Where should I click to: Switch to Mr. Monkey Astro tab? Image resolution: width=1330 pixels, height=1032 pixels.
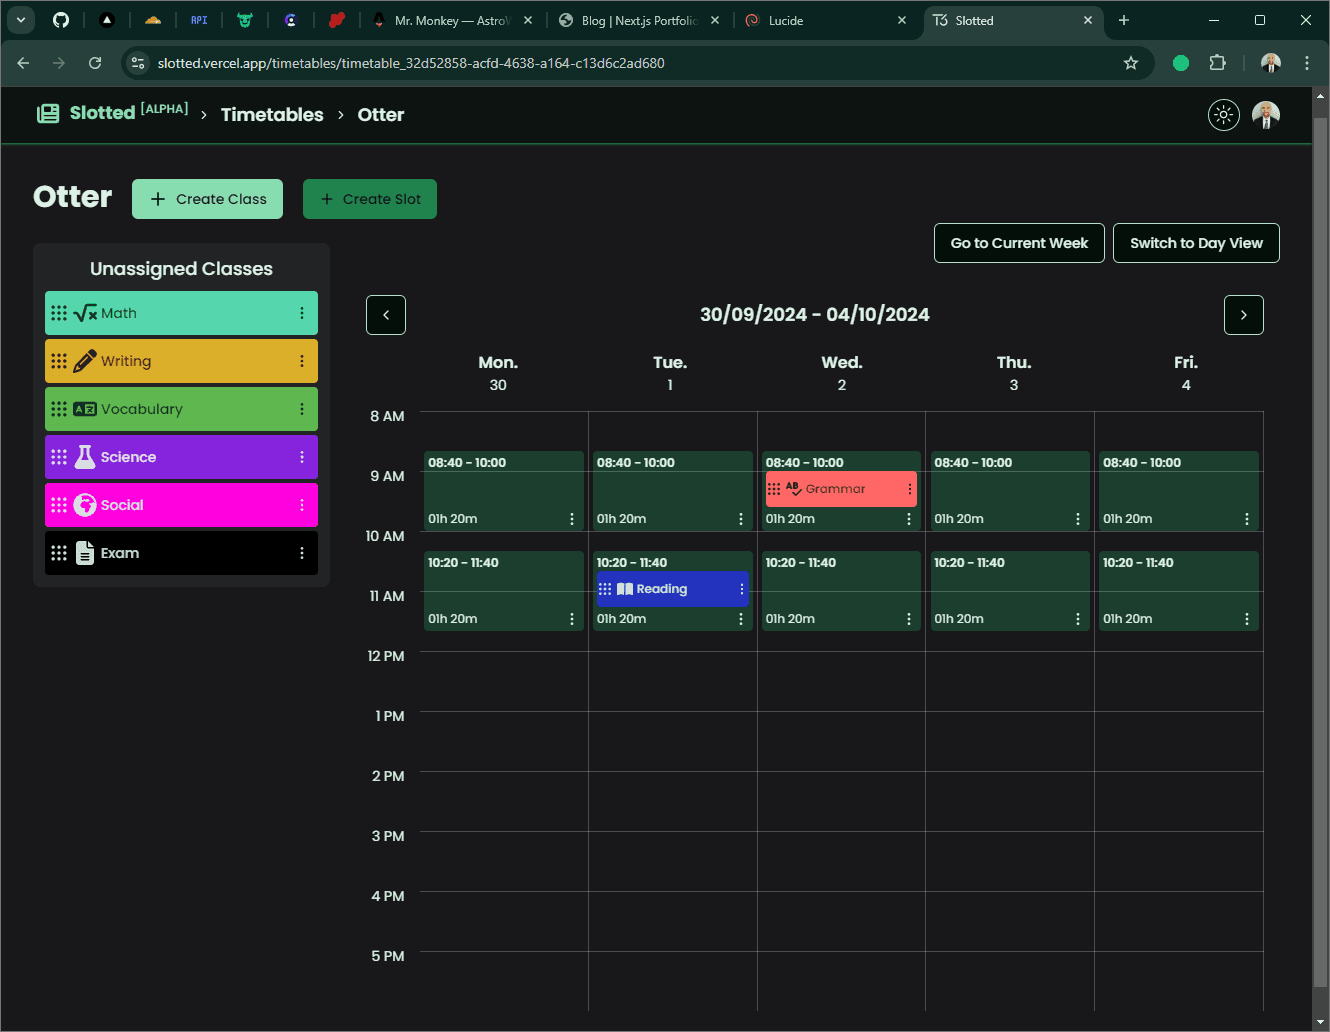click(453, 20)
